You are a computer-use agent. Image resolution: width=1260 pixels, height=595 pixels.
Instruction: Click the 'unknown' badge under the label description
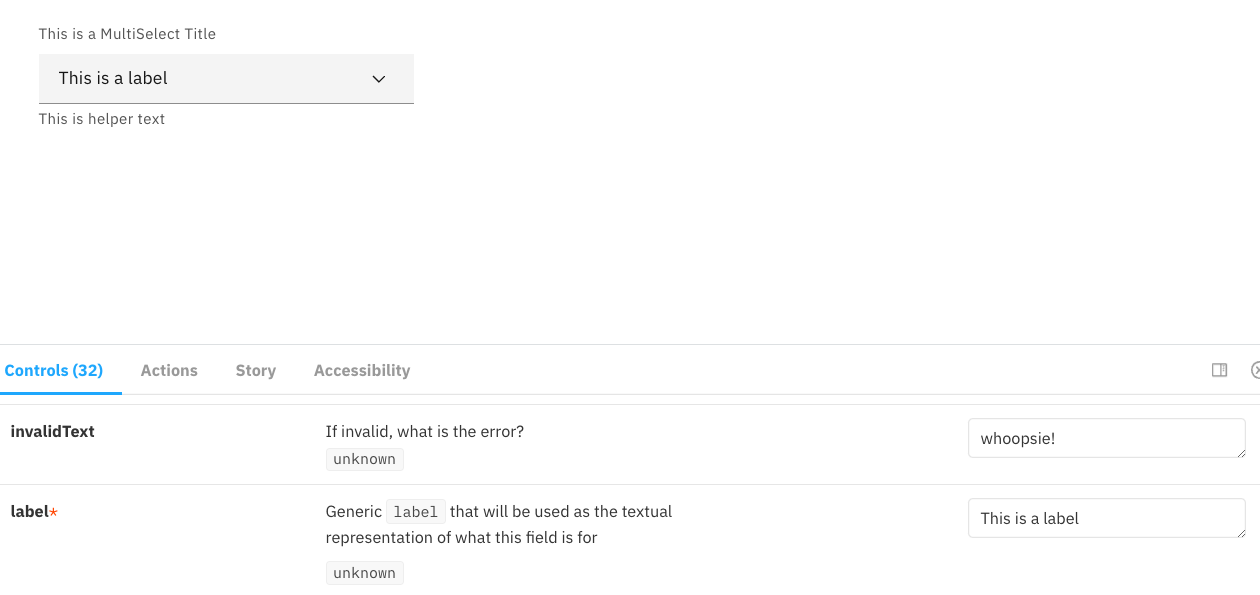[364, 572]
